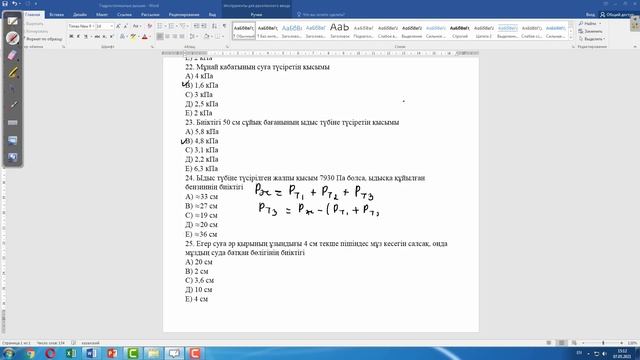
Task: Toggle underline formatting
Action: click(86, 37)
